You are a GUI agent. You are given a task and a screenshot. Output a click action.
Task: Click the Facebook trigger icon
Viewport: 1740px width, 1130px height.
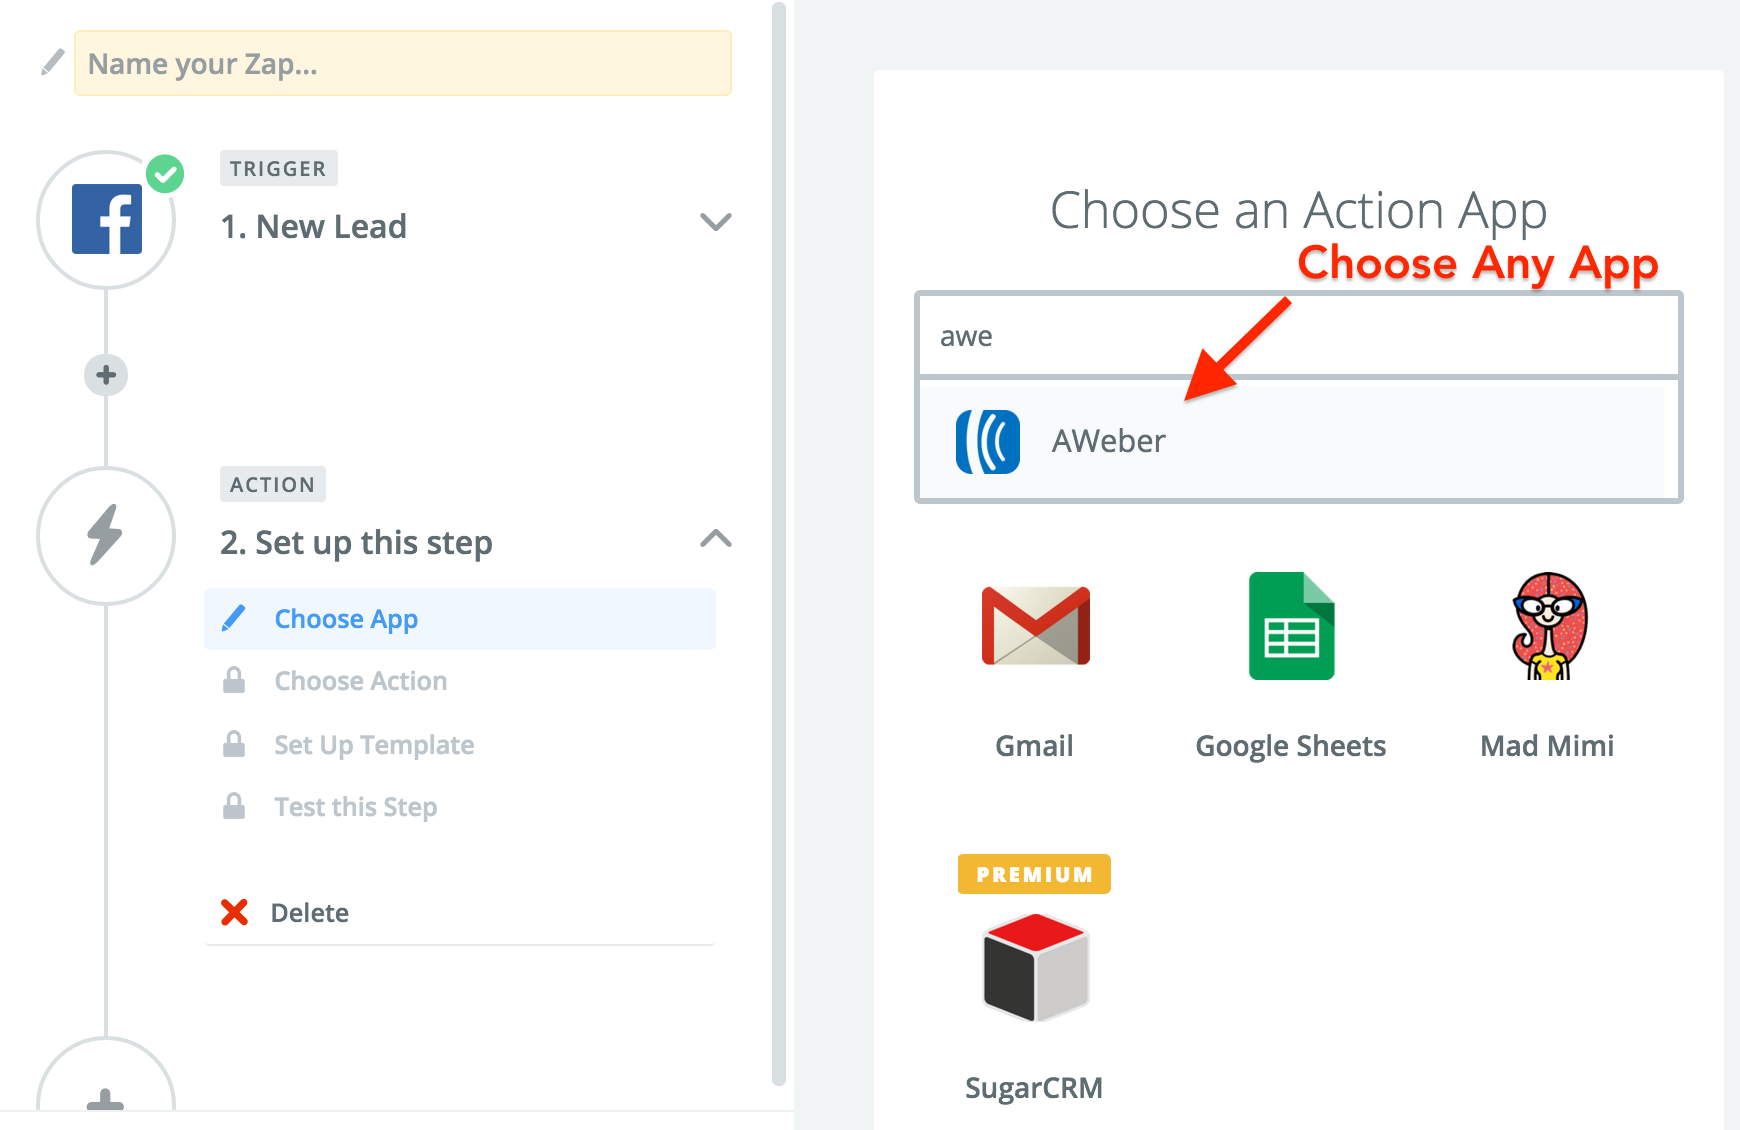pyautogui.click(x=106, y=220)
